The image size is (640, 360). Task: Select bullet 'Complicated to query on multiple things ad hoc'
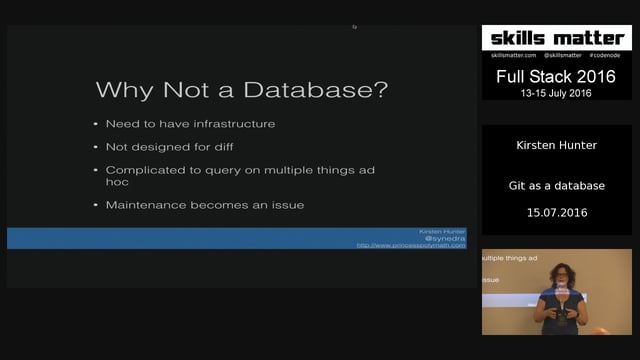[x=240, y=176]
